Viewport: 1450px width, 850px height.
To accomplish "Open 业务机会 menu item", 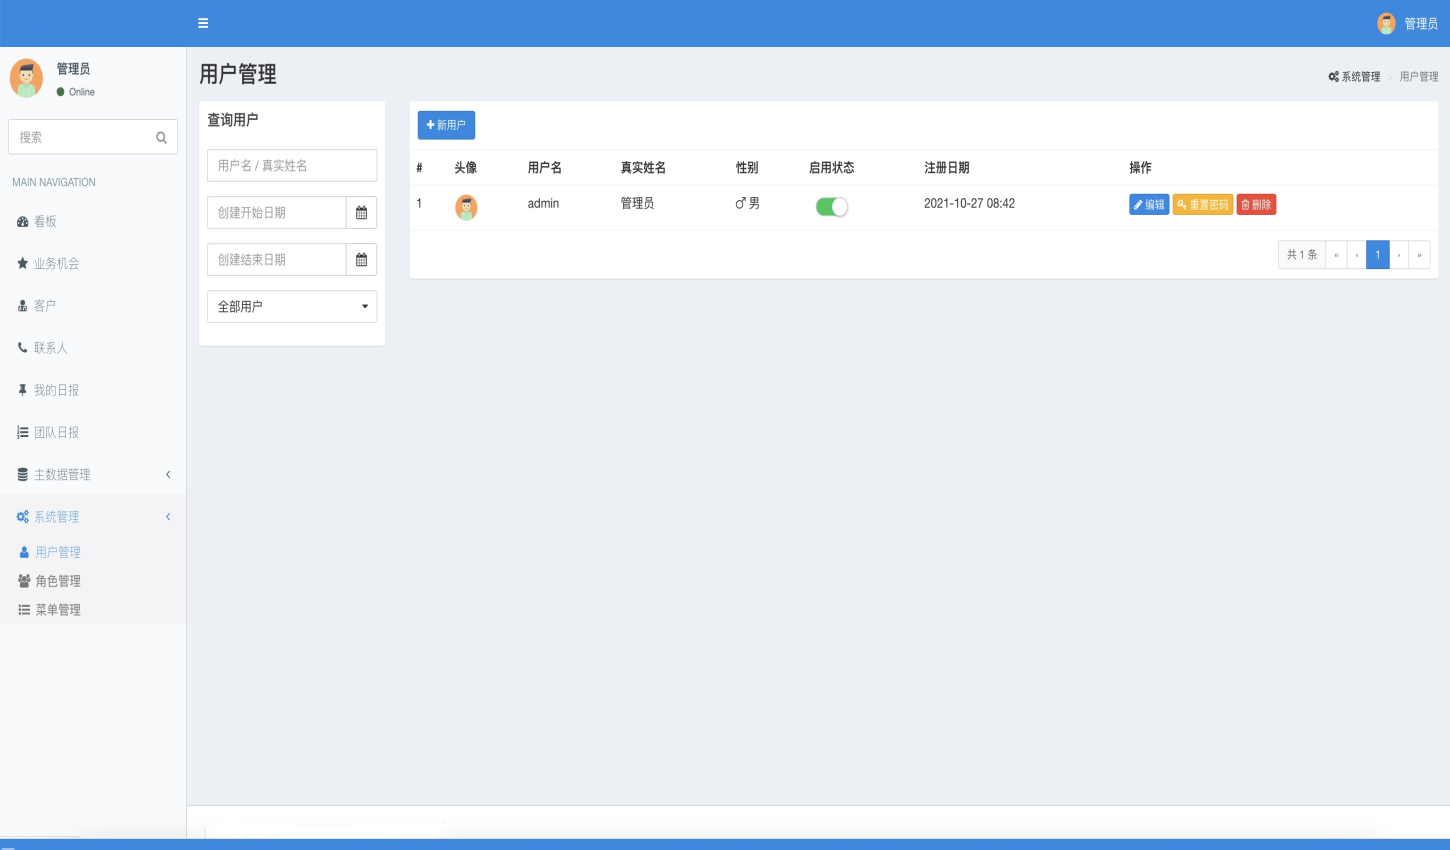I will (x=93, y=263).
